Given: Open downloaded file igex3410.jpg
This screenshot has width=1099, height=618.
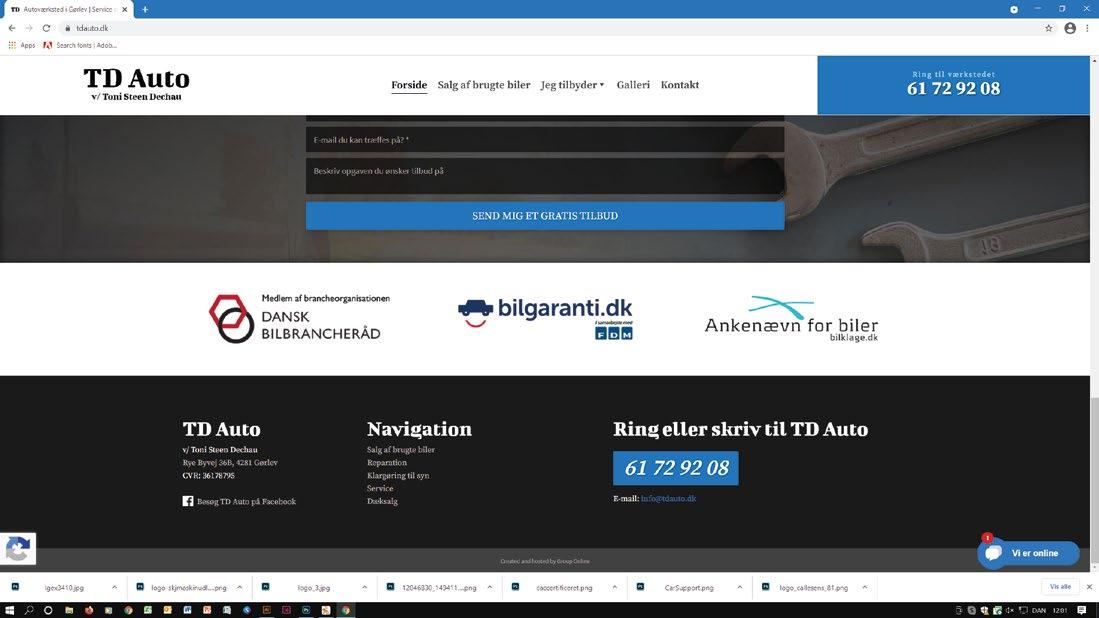Looking at the screenshot, I should tap(64, 588).
